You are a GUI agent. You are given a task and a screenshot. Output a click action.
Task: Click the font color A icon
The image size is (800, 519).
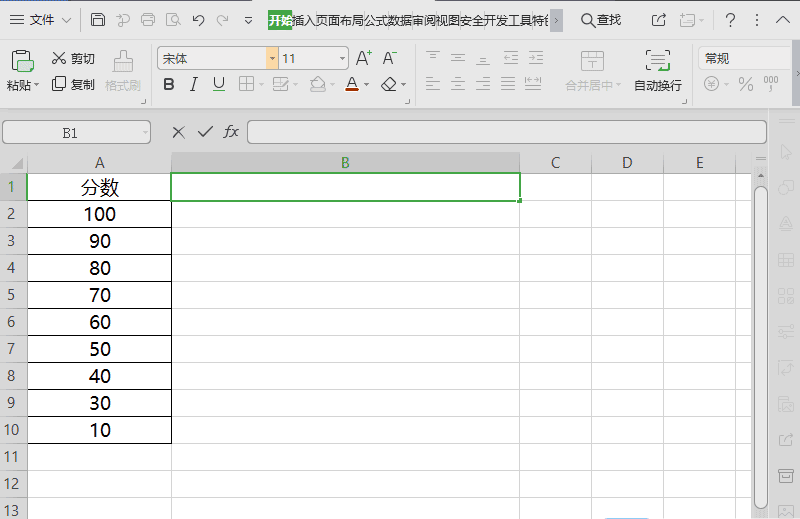pos(352,84)
